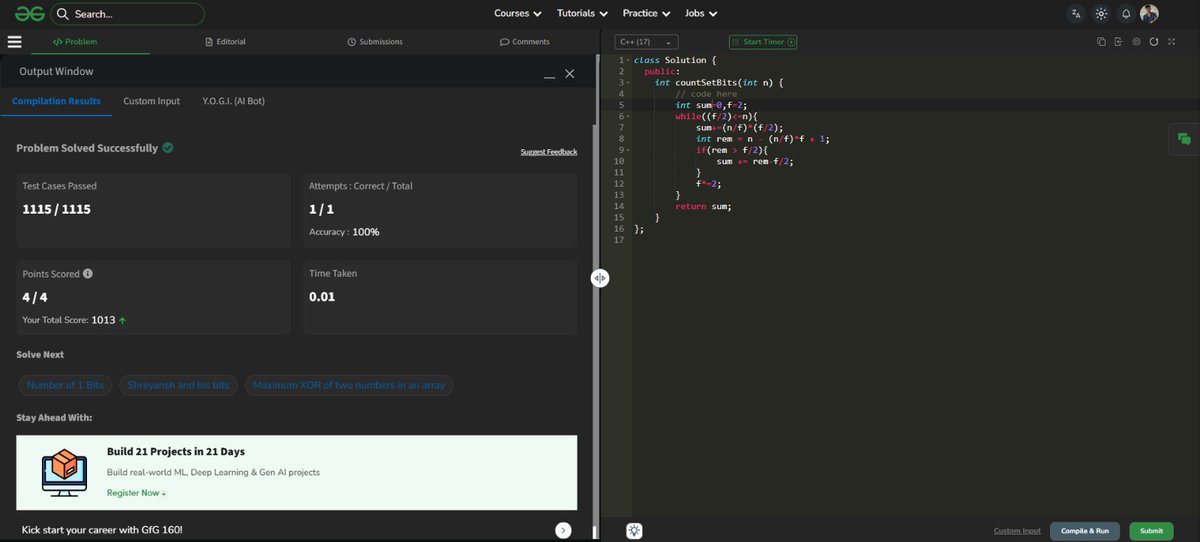1200x542 pixels.
Task: Expand the Practice menu
Action: [647, 14]
